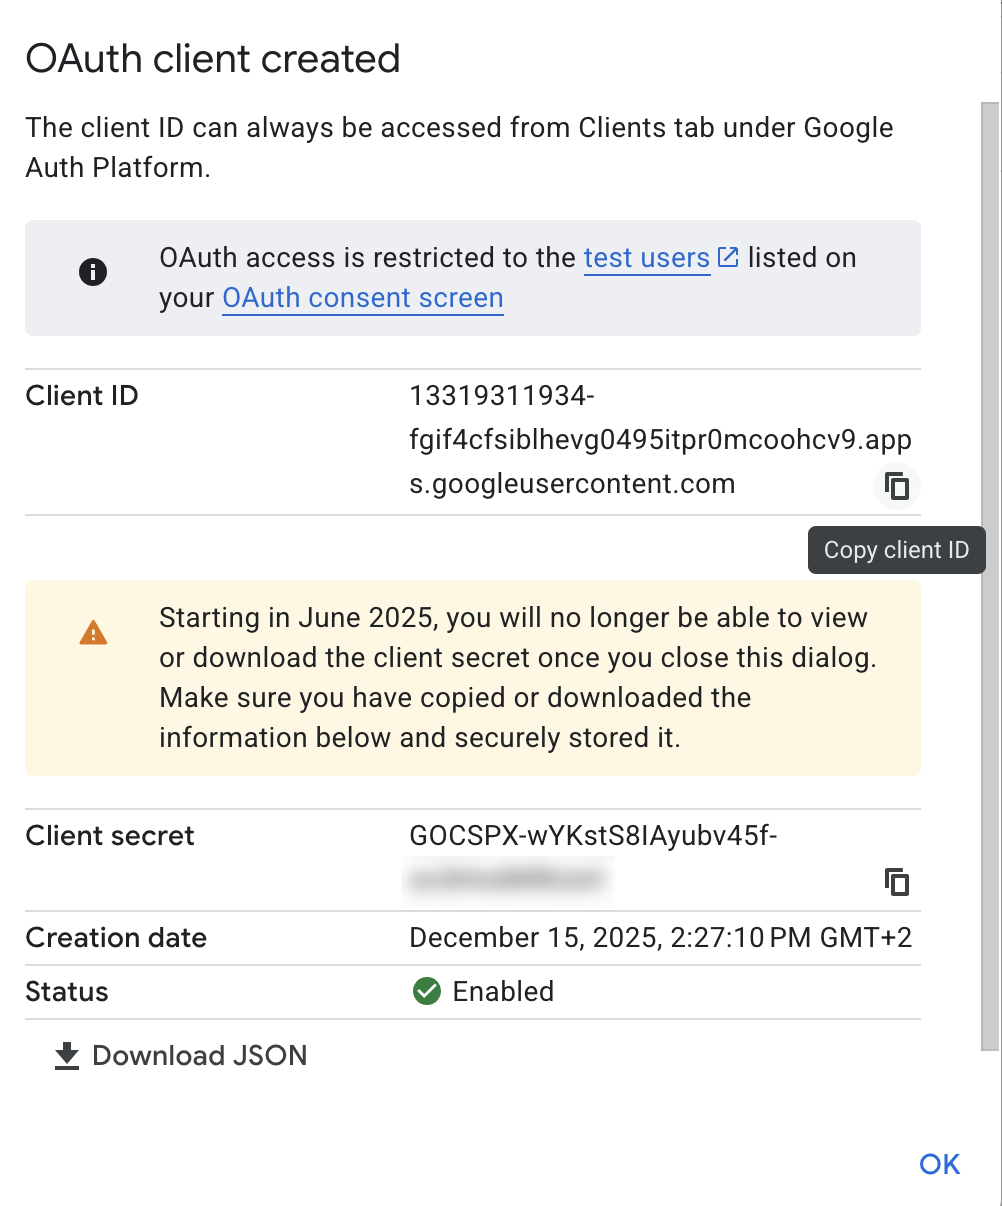The height and width of the screenshot is (1206, 1002).
Task: Copy the client ID using the copy icon
Action: [x=897, y=486]
